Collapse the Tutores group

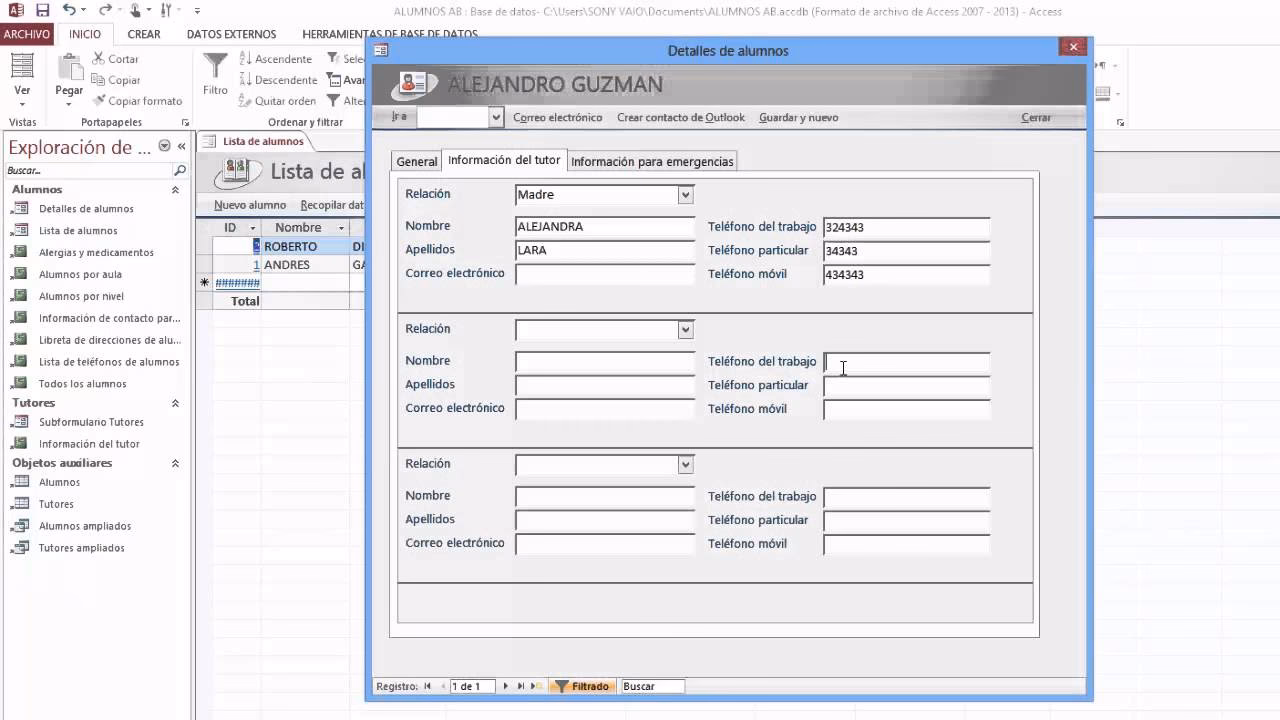pyautogui.click(x=175, y=403)
